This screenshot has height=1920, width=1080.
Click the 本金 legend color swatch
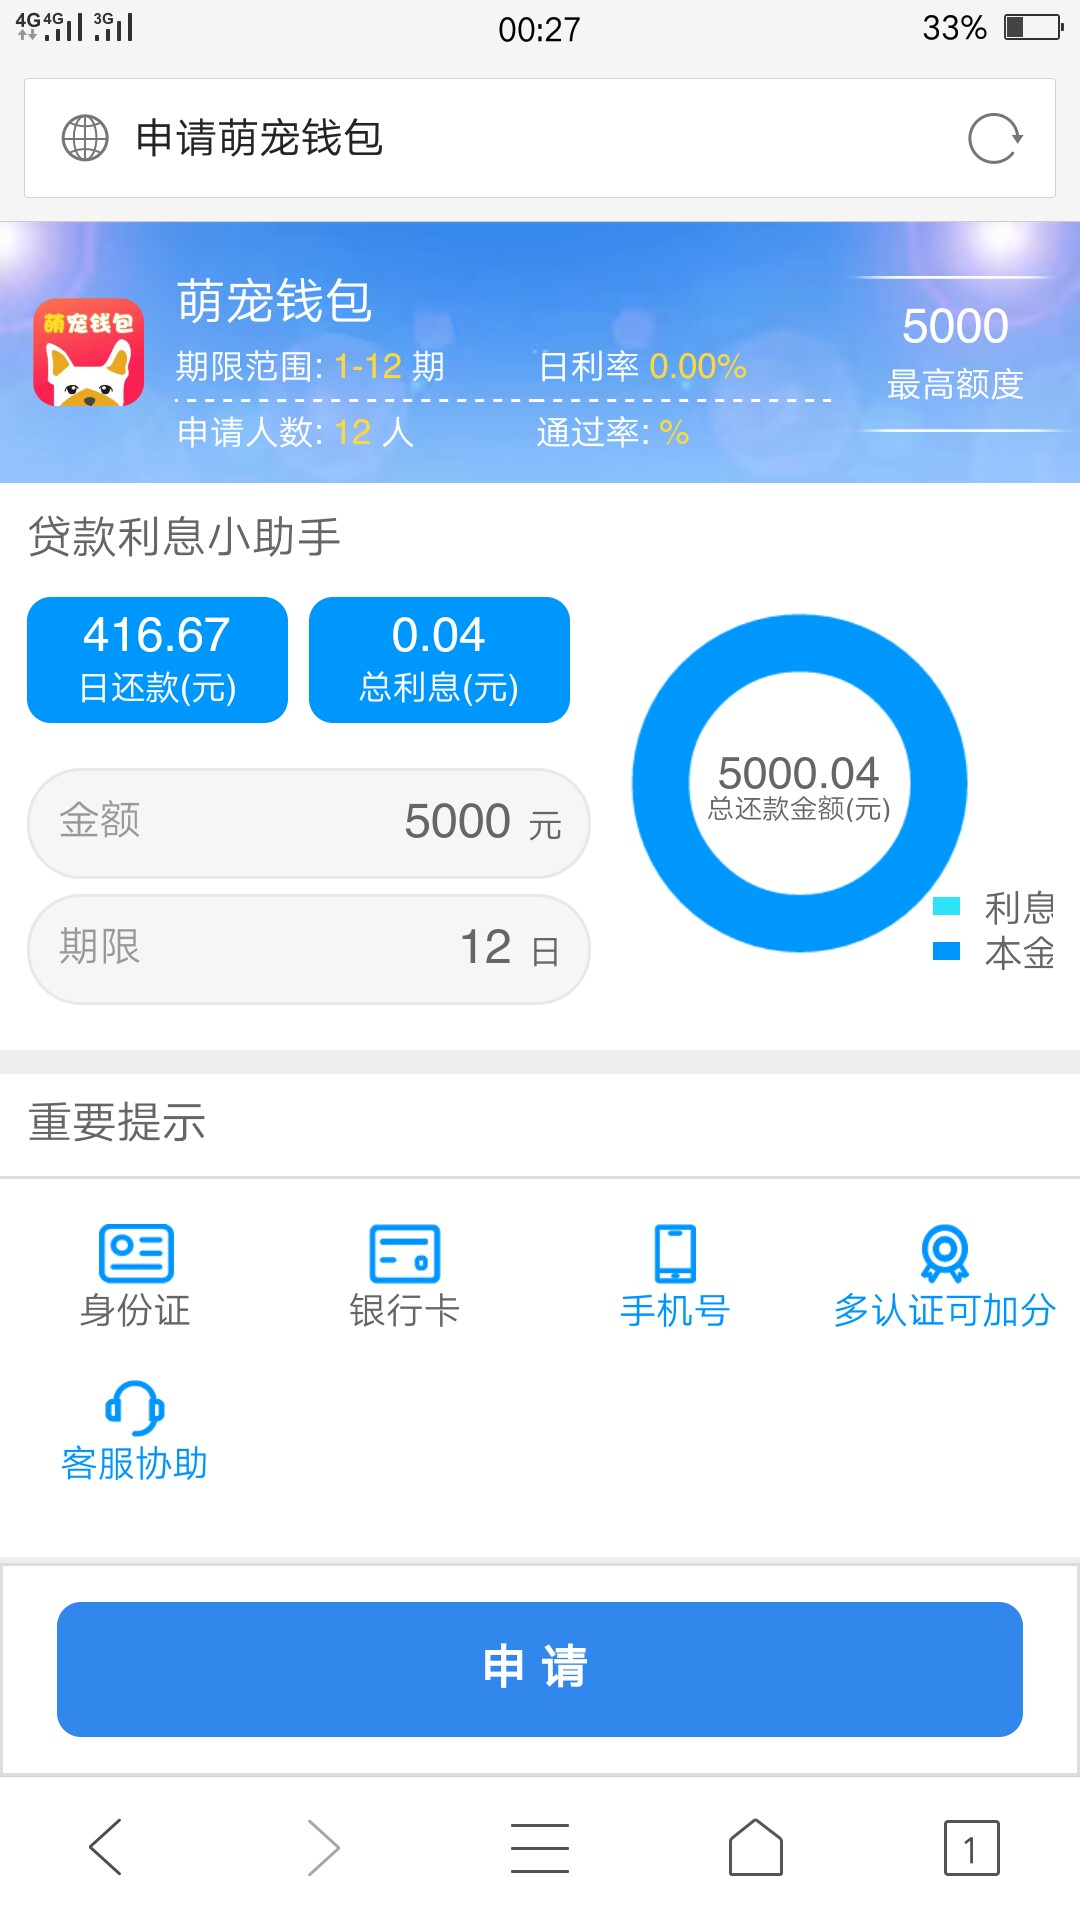946,951
